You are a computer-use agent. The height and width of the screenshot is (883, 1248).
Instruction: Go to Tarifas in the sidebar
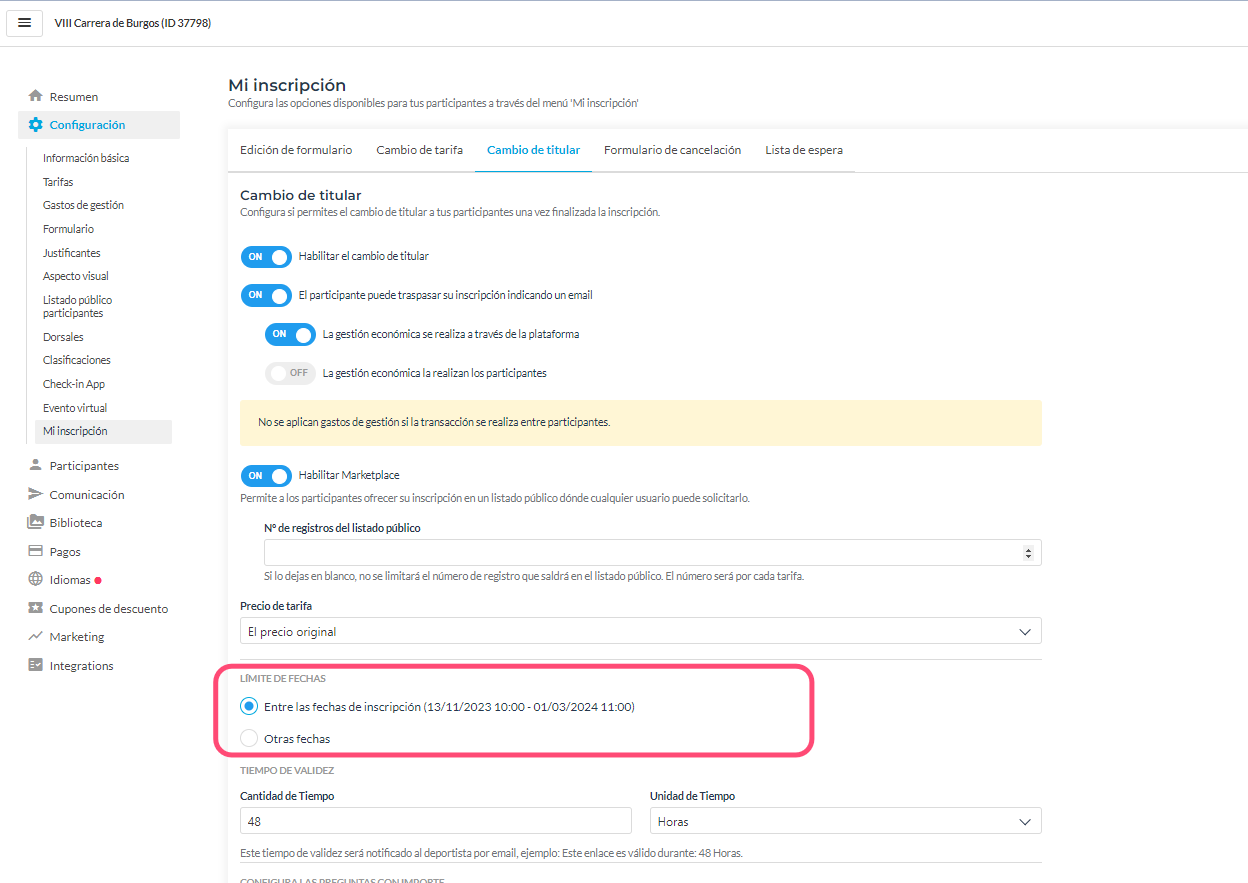click(x=58, y=182)
